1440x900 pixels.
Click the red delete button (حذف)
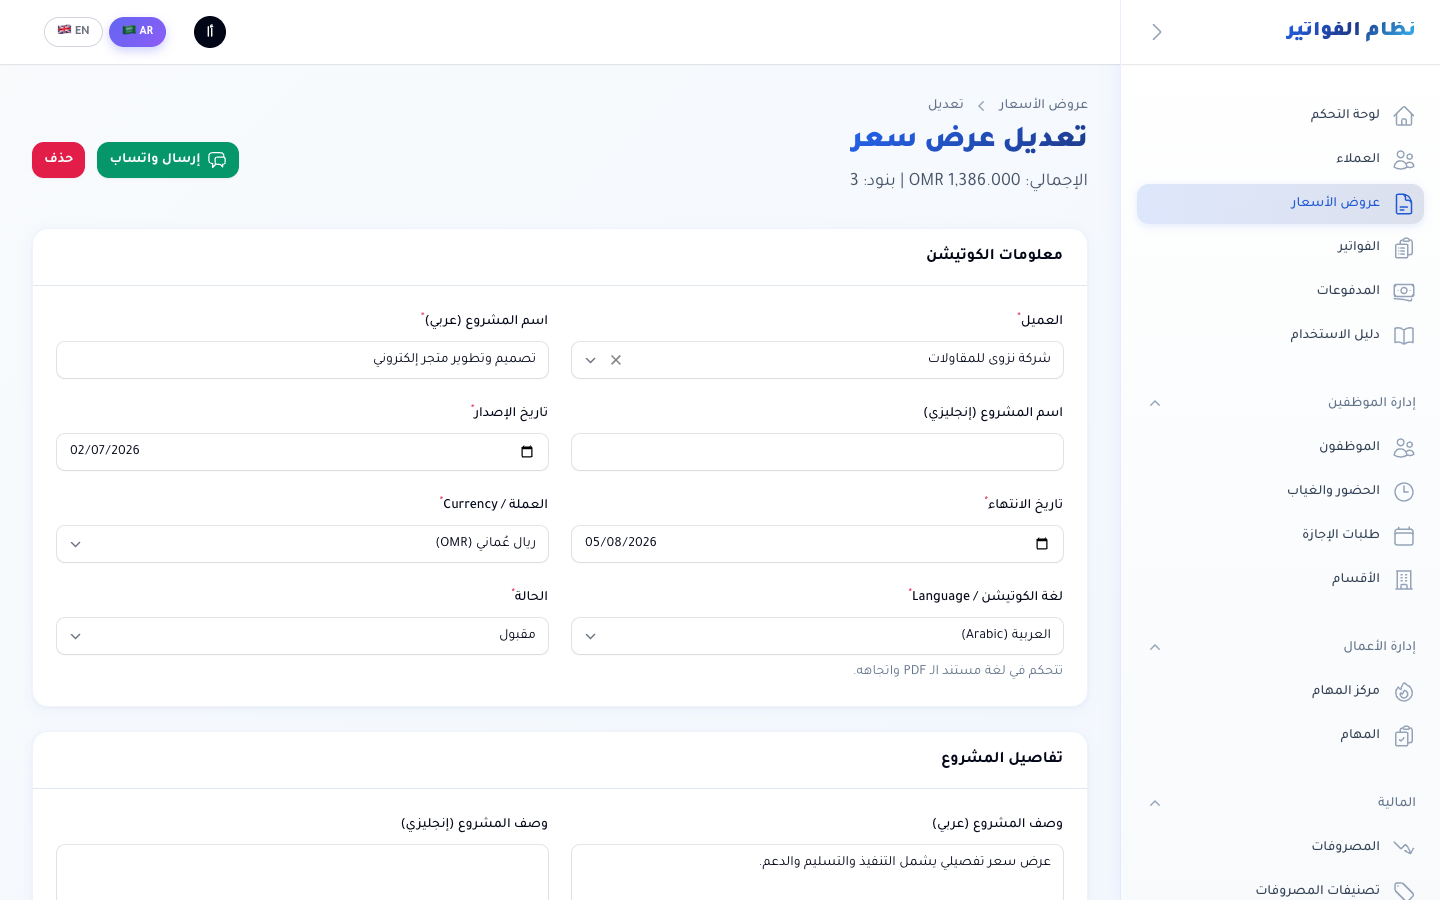tap(58, 160)
